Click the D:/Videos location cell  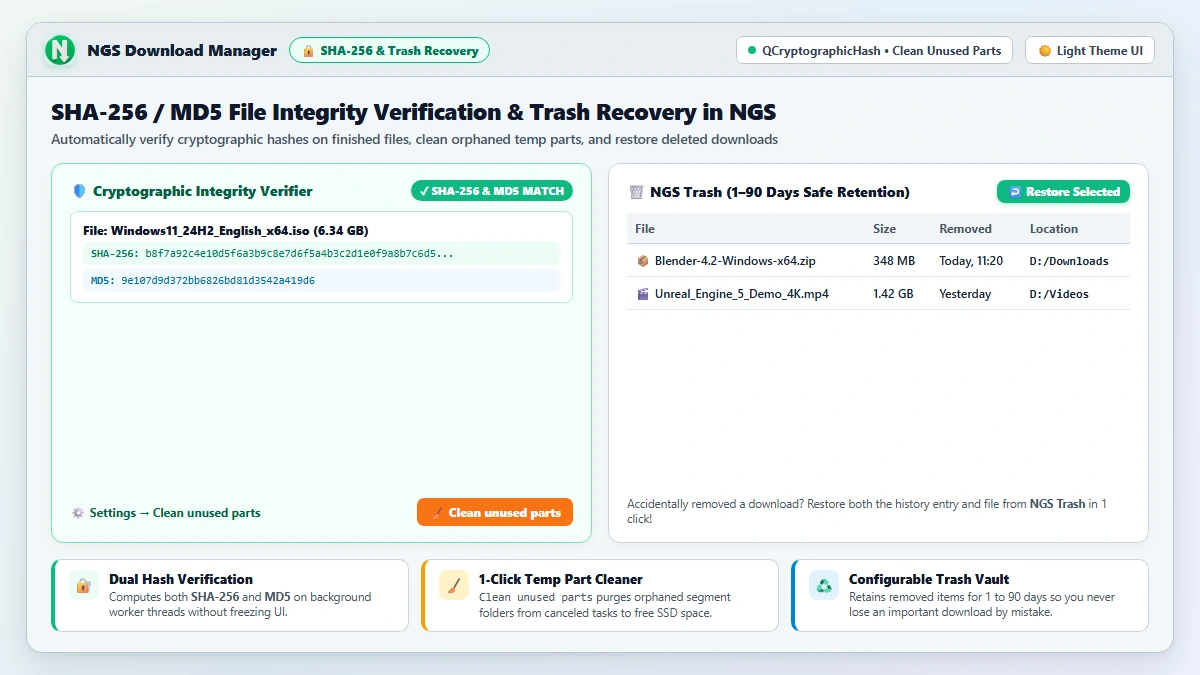click(x=1059, y=294)
